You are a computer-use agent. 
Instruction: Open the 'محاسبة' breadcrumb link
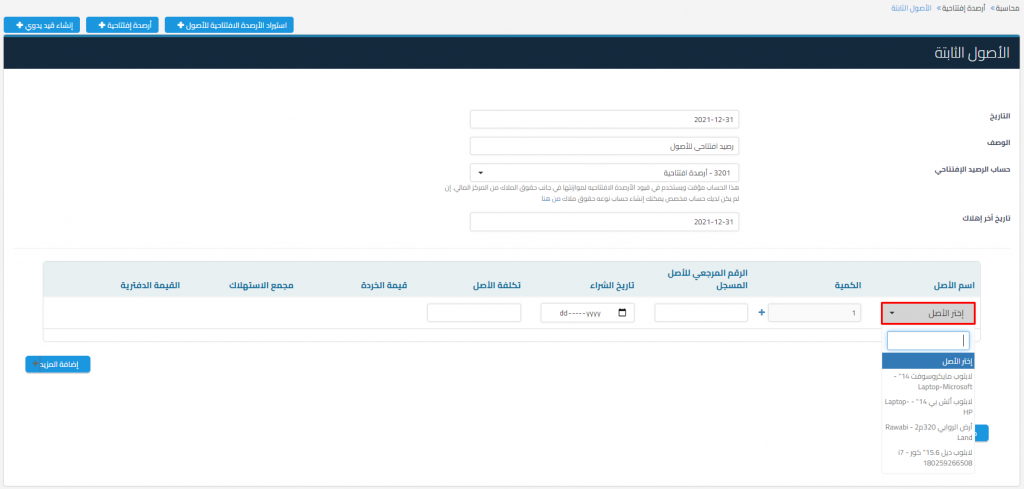tap(1006, 8)
